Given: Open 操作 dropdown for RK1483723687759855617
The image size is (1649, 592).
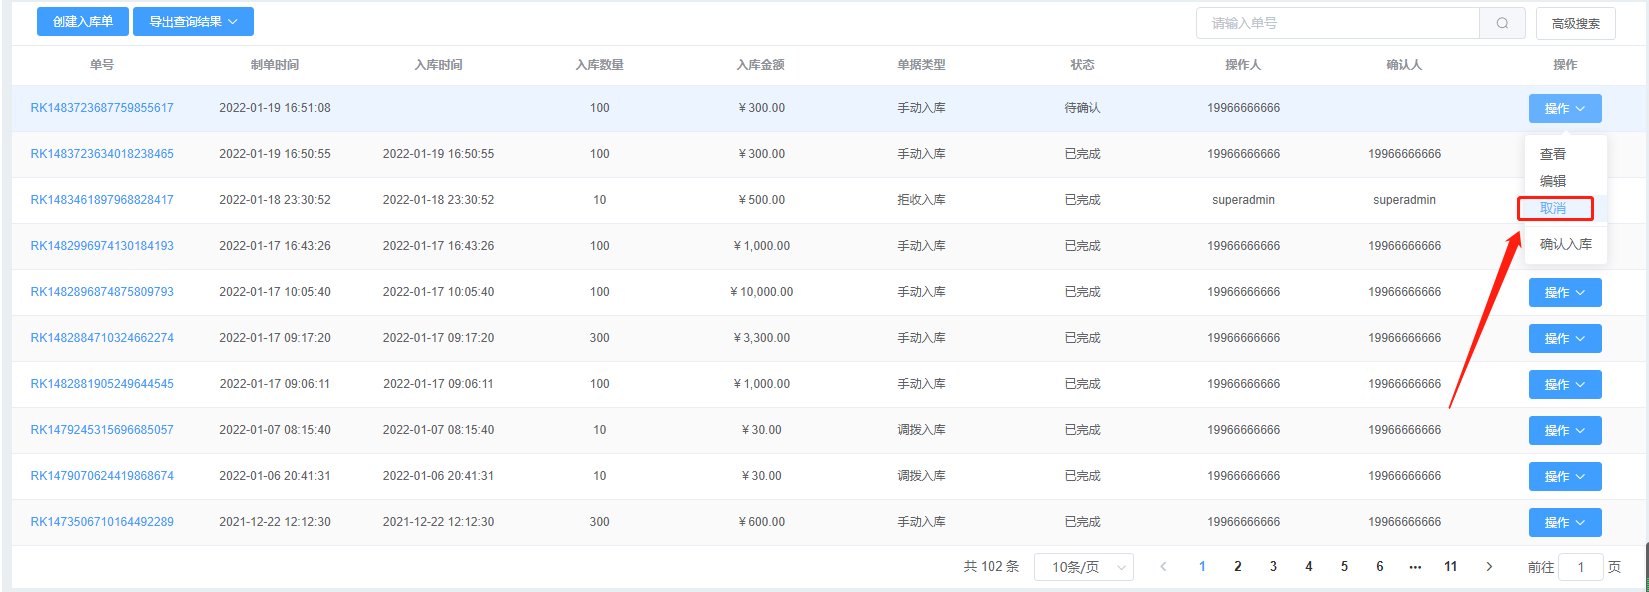Looking at the screenshot, I should point(1565,109).
